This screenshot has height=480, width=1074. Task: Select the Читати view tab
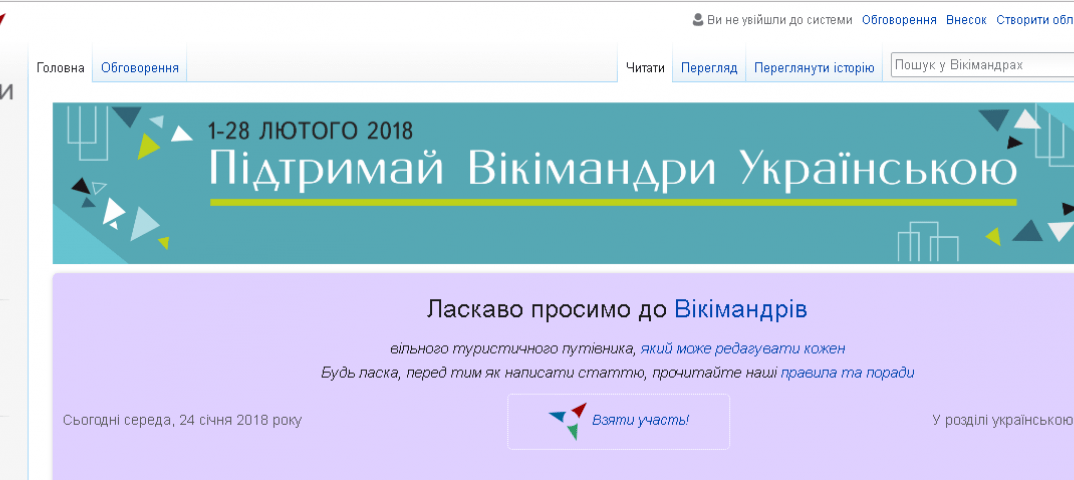pyautogui.click(x=645, y=68)
